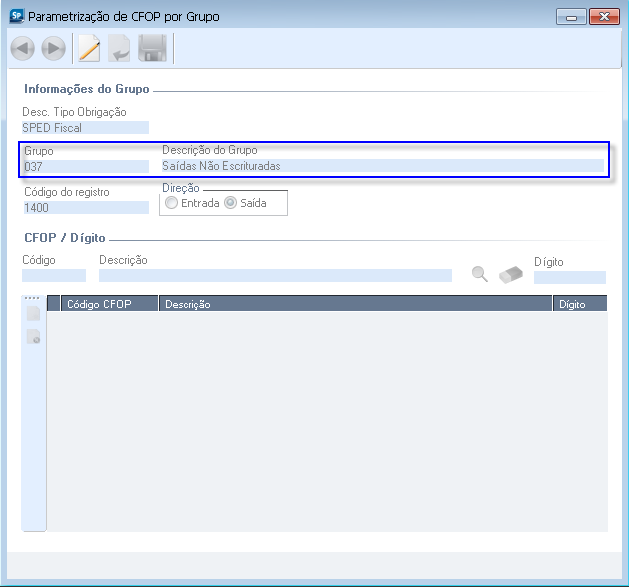
Task: Go to next record arrow
Action: tap(54, 49)
